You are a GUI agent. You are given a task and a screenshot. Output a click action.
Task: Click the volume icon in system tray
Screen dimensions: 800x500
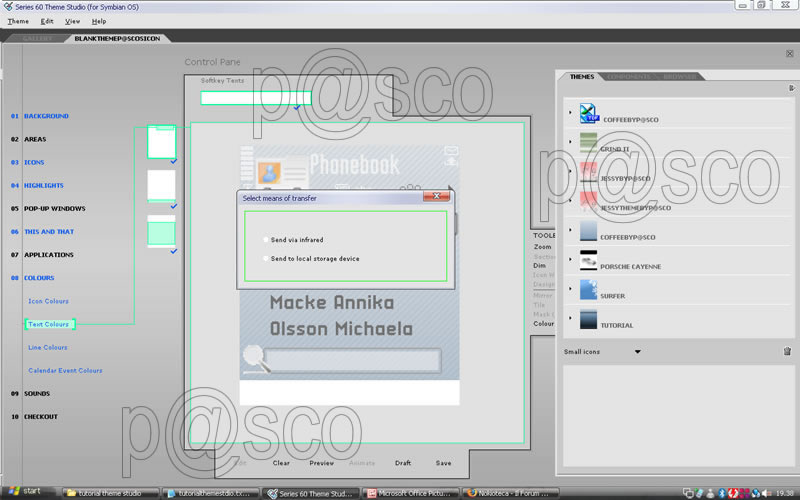point(766,493)
